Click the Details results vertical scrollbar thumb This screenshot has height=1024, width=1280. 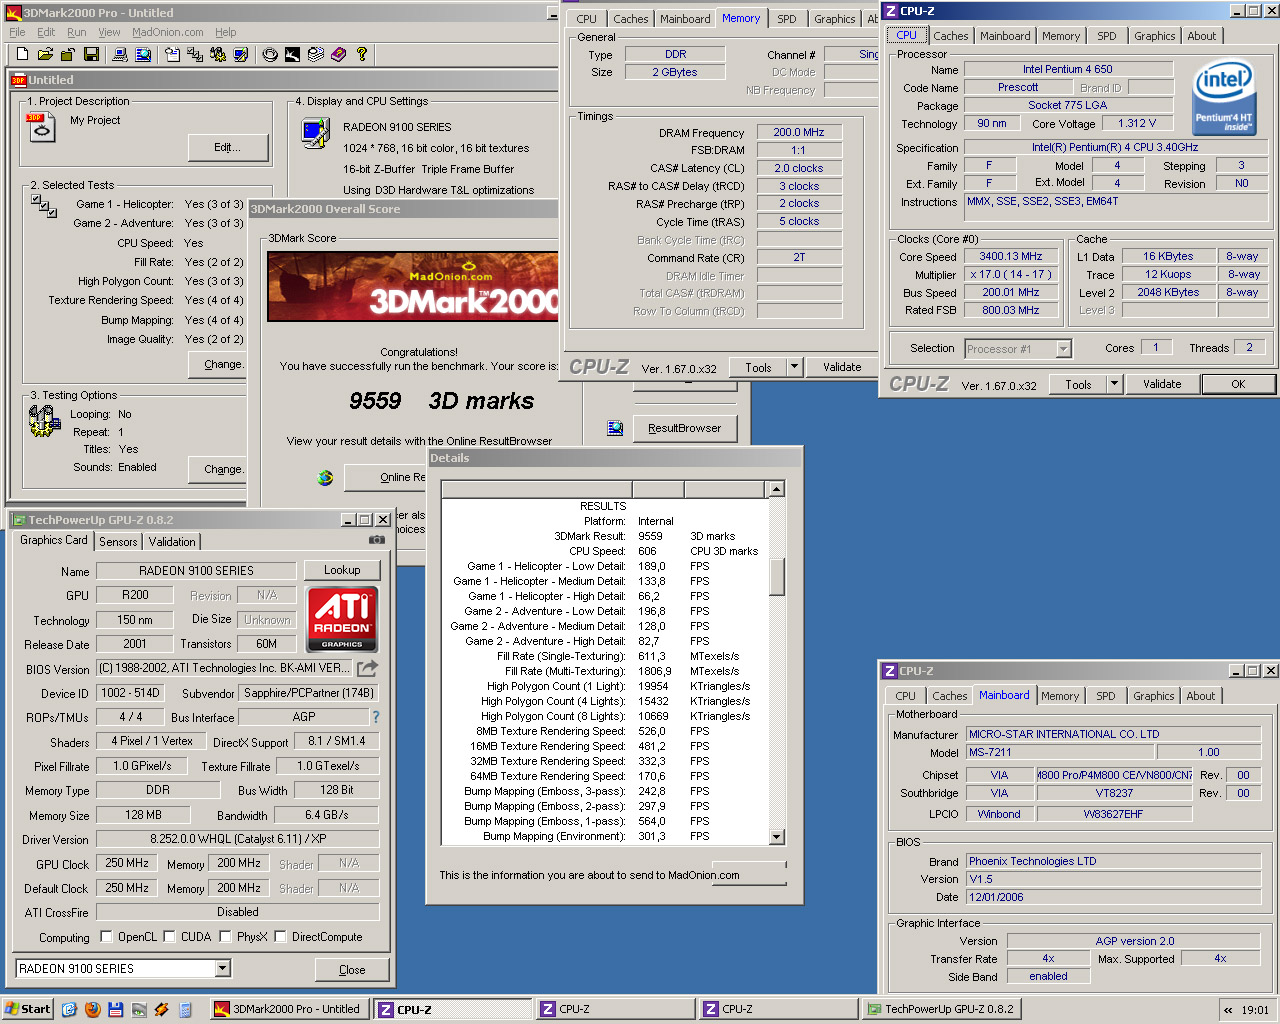click(776, 576)
